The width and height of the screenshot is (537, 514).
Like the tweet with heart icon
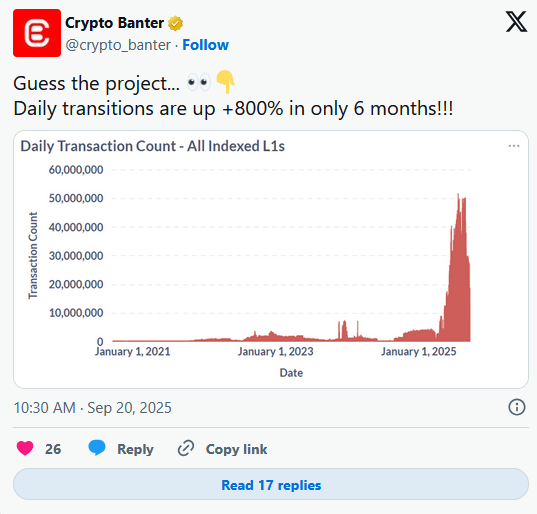(x=25, y=449)
